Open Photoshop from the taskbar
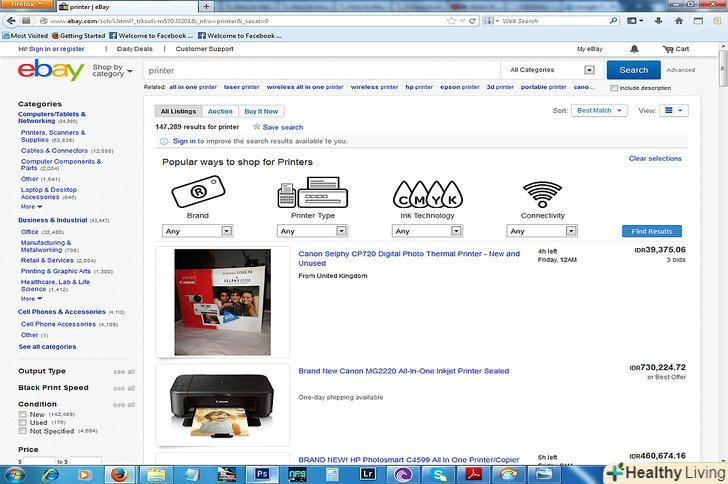The height and width of the screenshot is (484, 728). point(262,475)
